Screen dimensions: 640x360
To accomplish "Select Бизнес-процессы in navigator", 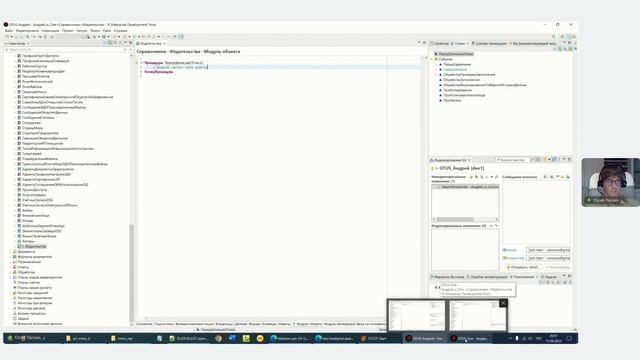I will [x=31, y=313].
